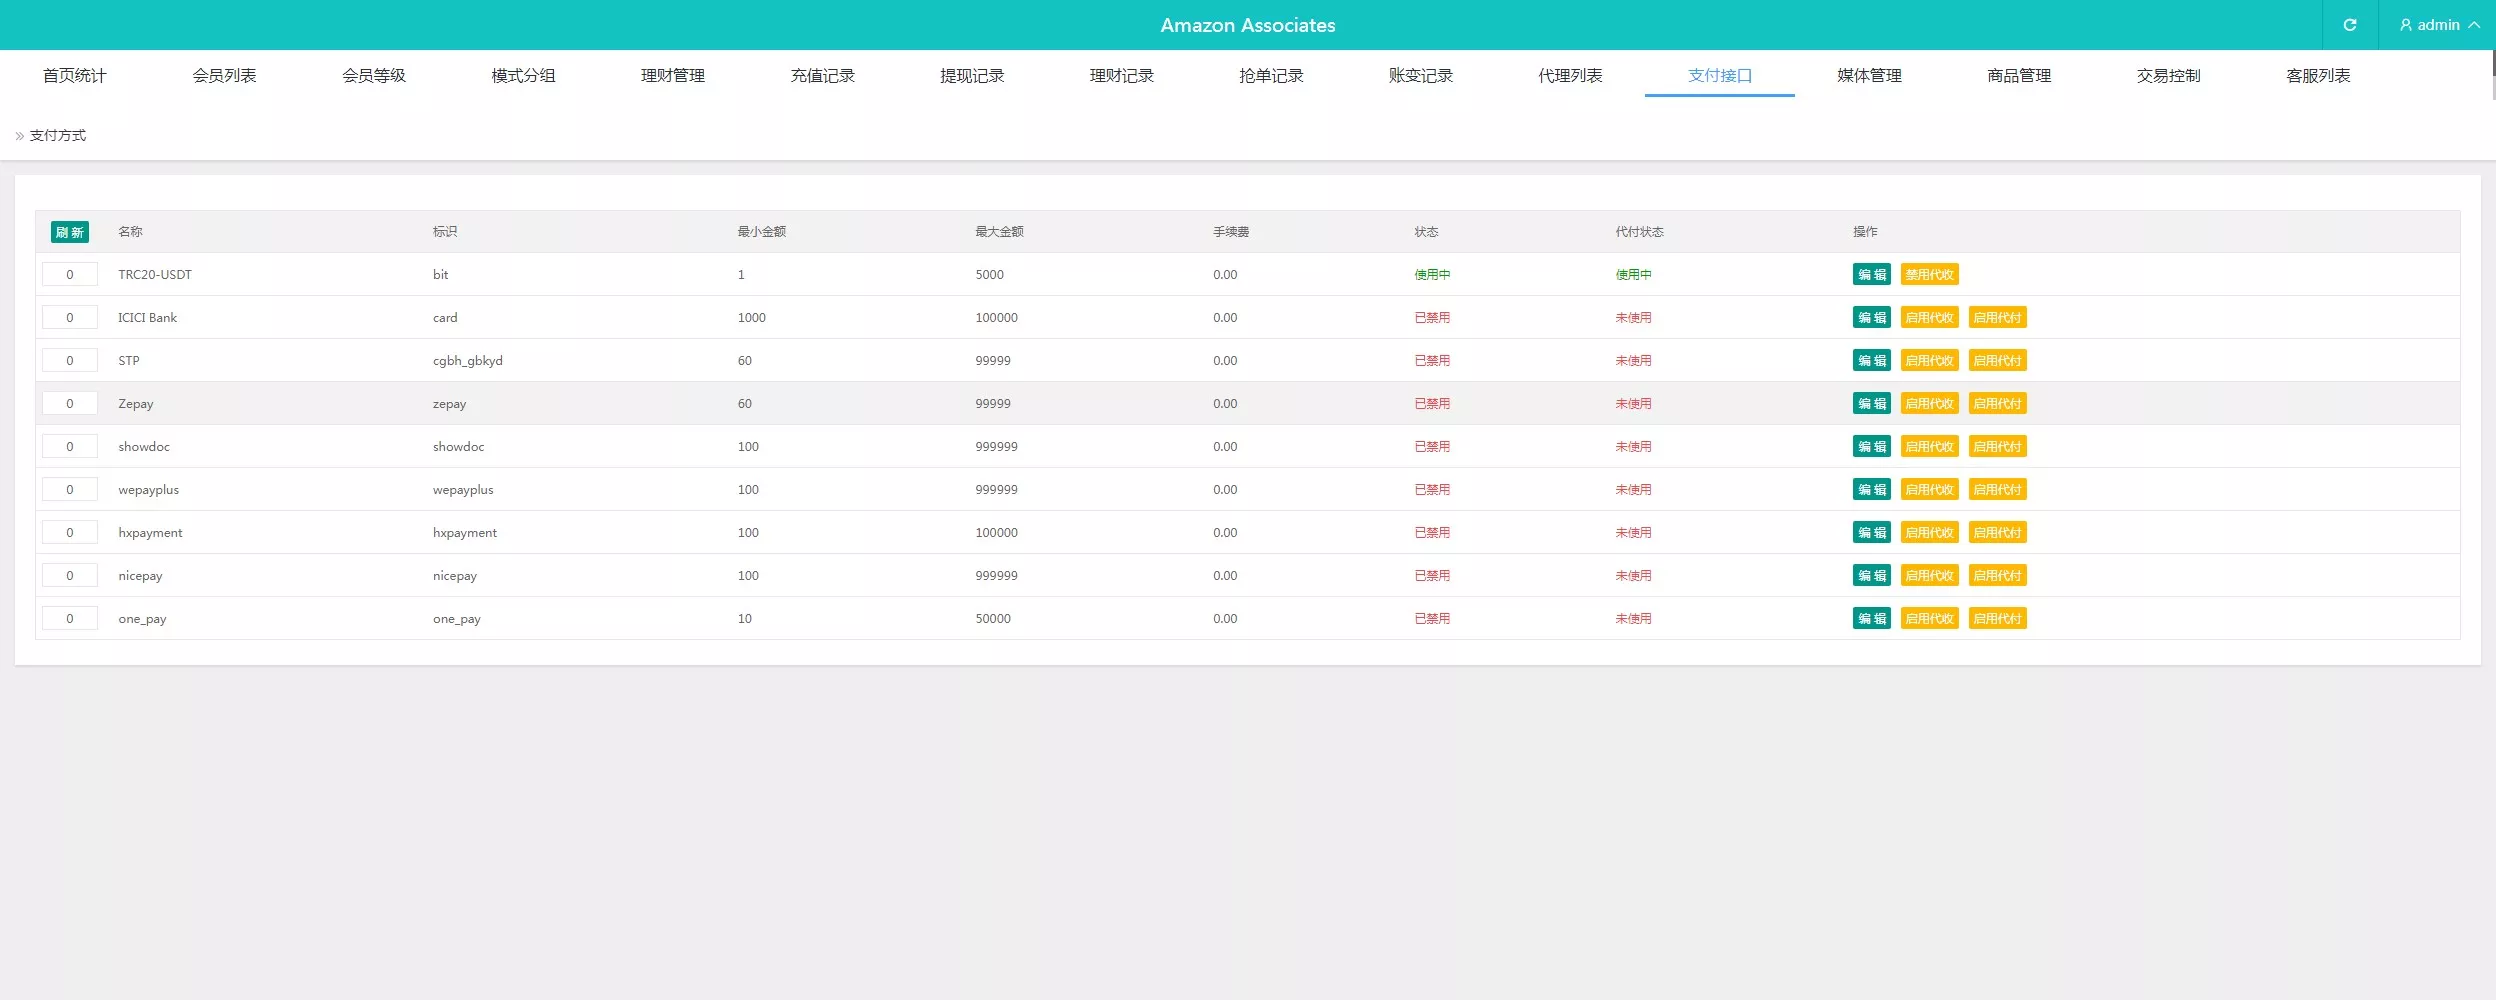
Task: Enable 启用代付 for the one_pay row
Action: [x=1996, y=619]
